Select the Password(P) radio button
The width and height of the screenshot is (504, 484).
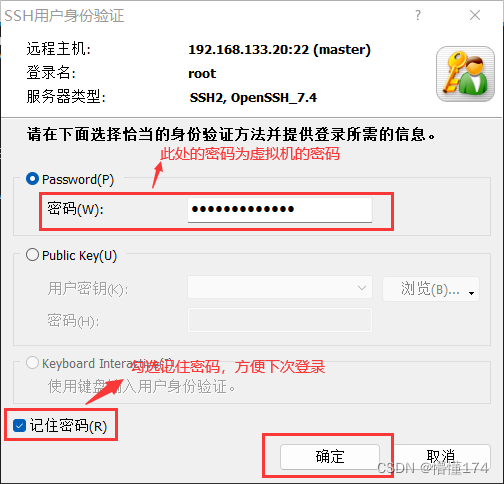[32, 179]
